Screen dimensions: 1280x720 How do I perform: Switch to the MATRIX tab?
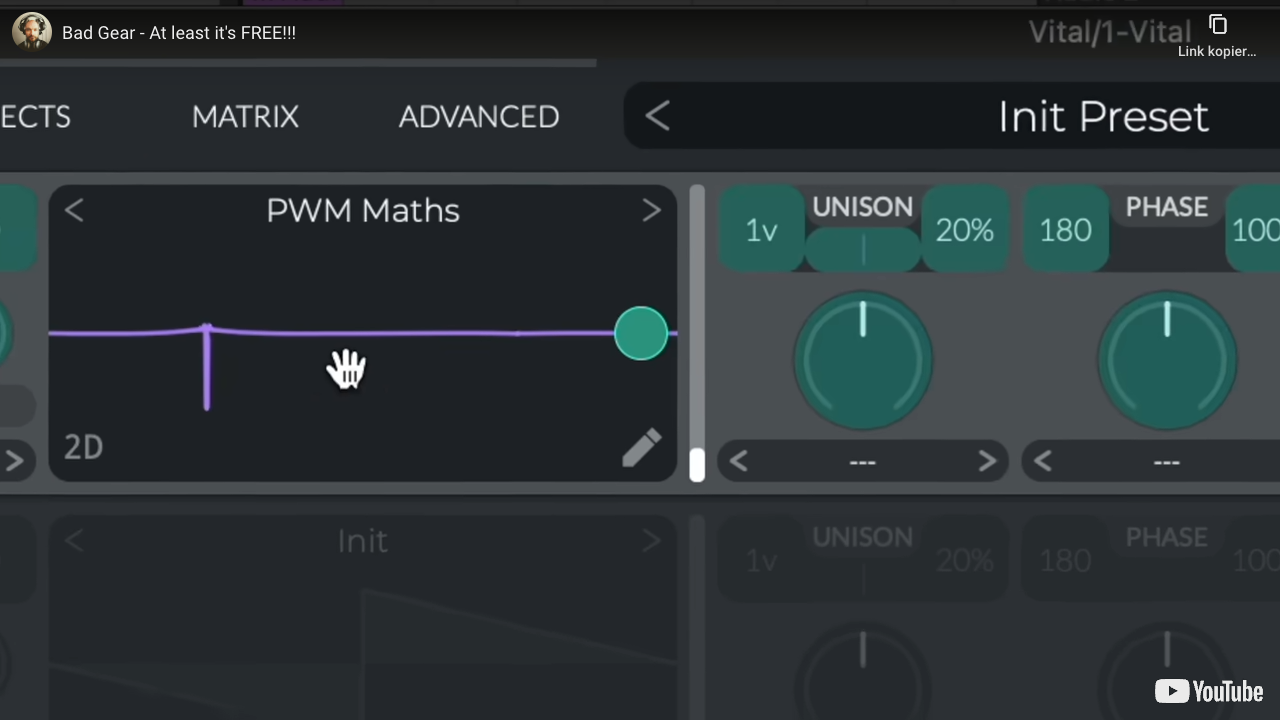tap(245, 116)
